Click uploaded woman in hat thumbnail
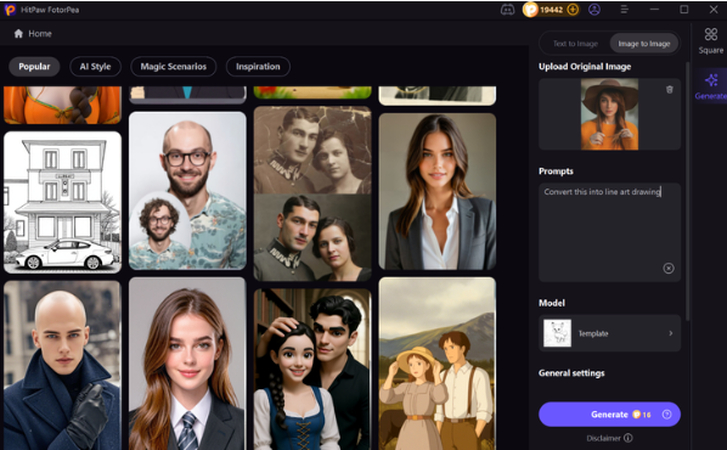This screenshot has width=727, height=450. 609,114
